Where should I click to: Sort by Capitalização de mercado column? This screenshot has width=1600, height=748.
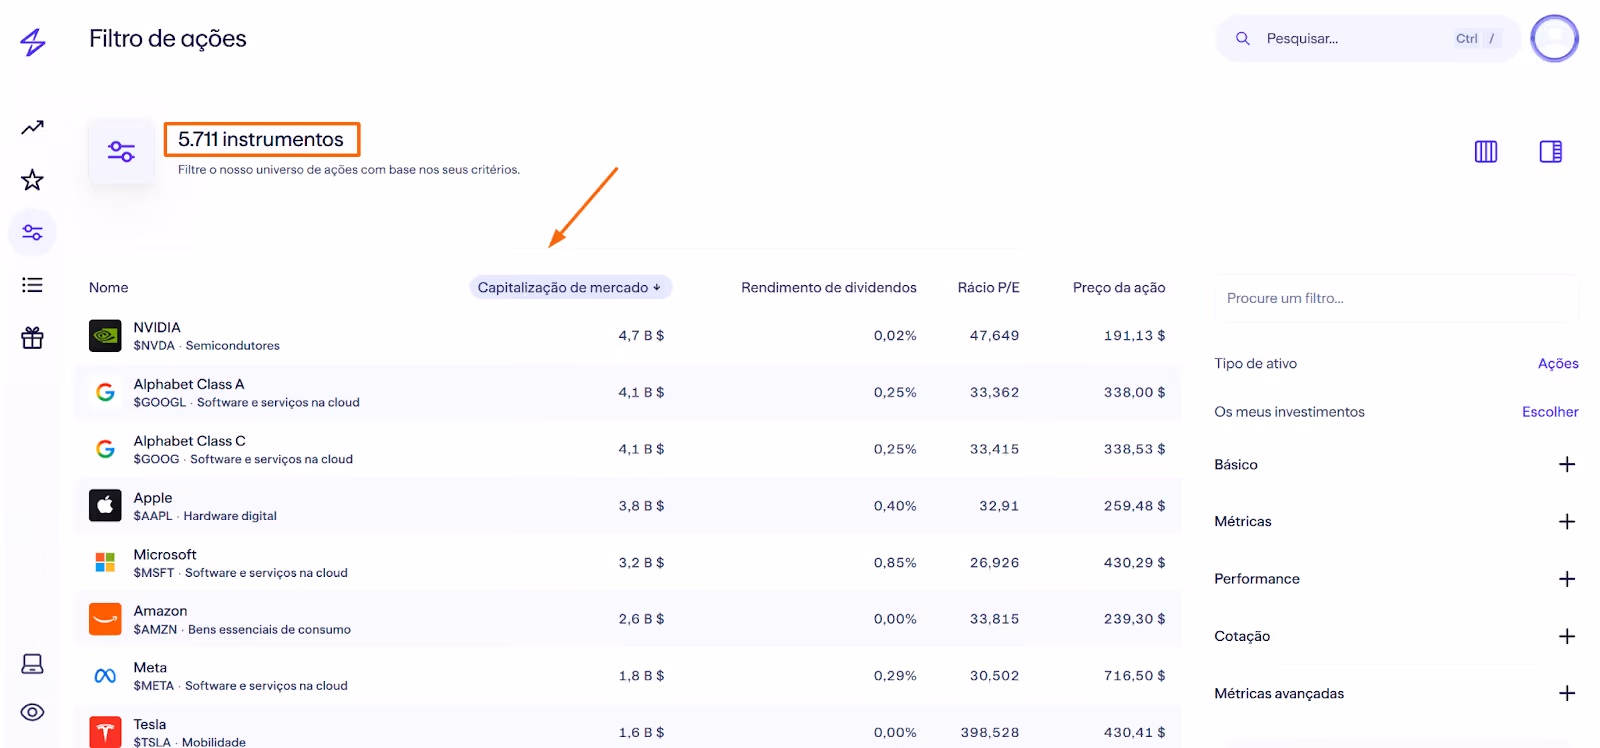[x=570, y=287]
